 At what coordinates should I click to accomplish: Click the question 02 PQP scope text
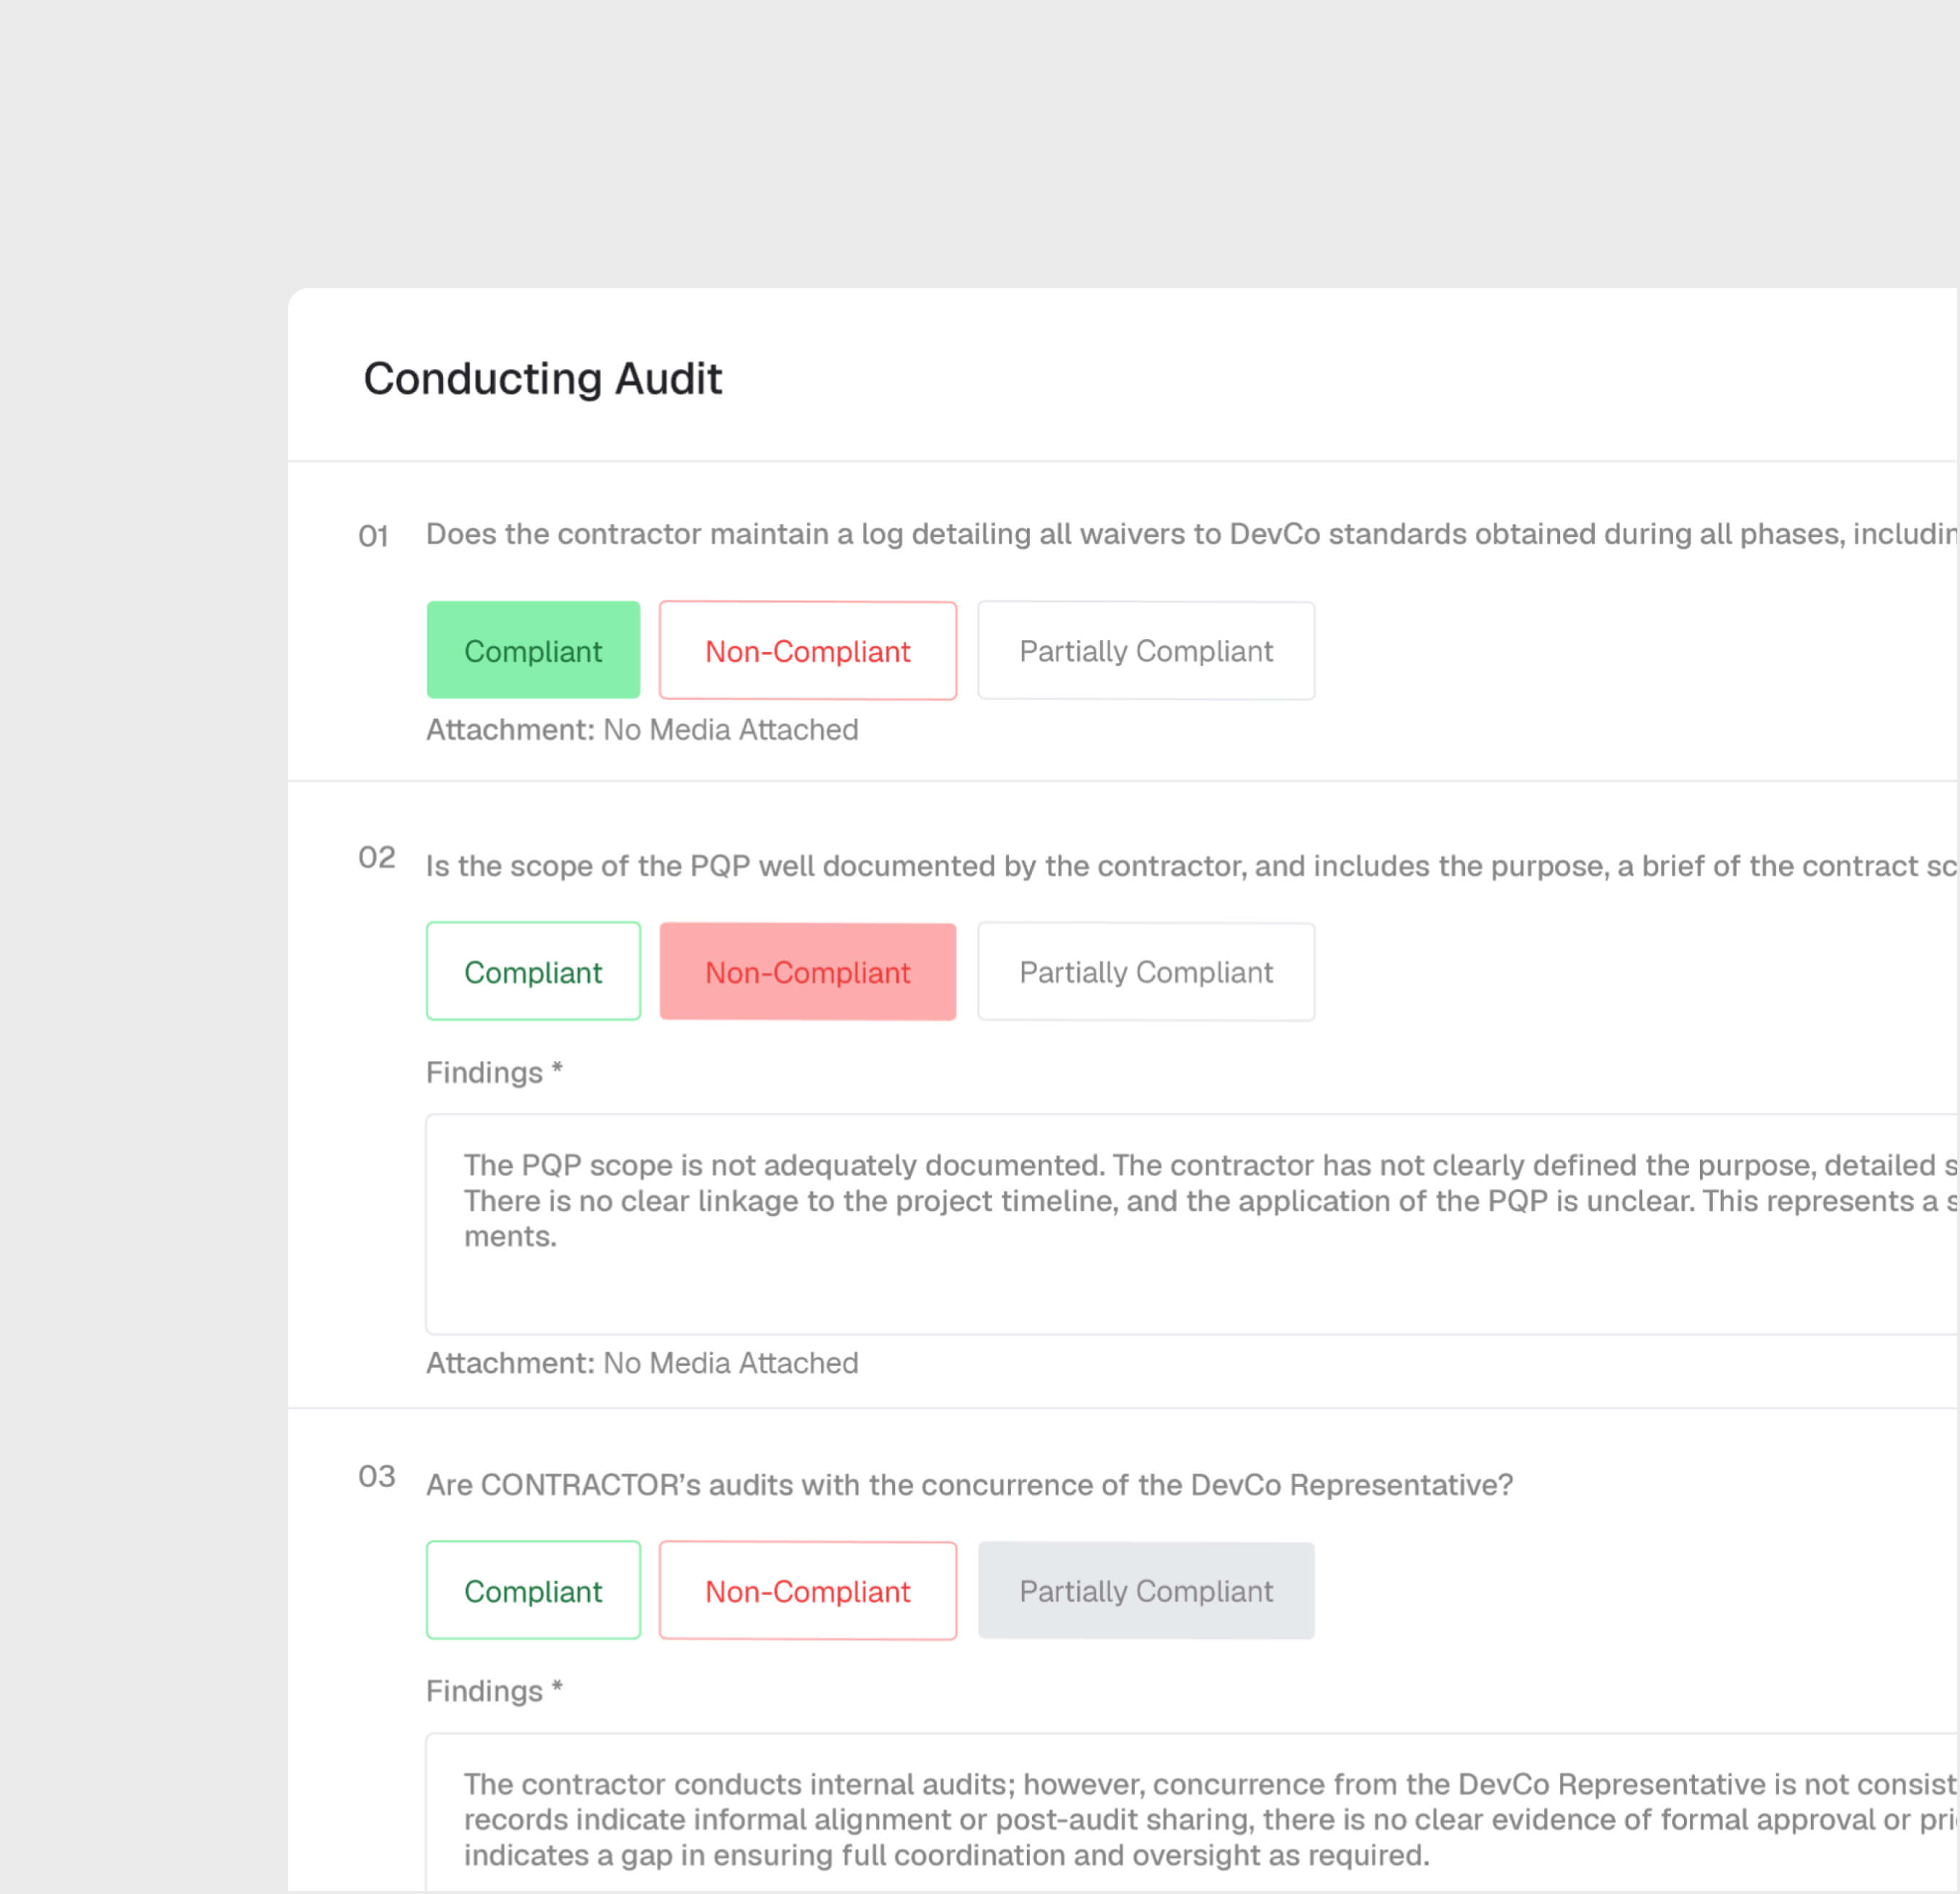(x=1190, y=866)
